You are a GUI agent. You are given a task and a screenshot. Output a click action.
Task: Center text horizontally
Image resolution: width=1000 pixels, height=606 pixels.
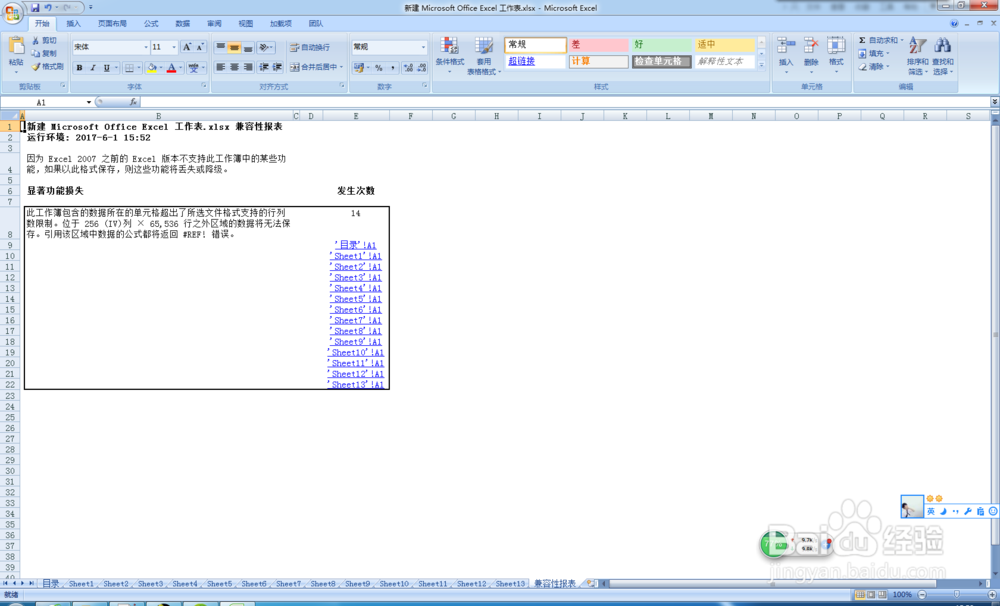coord(234,67)
